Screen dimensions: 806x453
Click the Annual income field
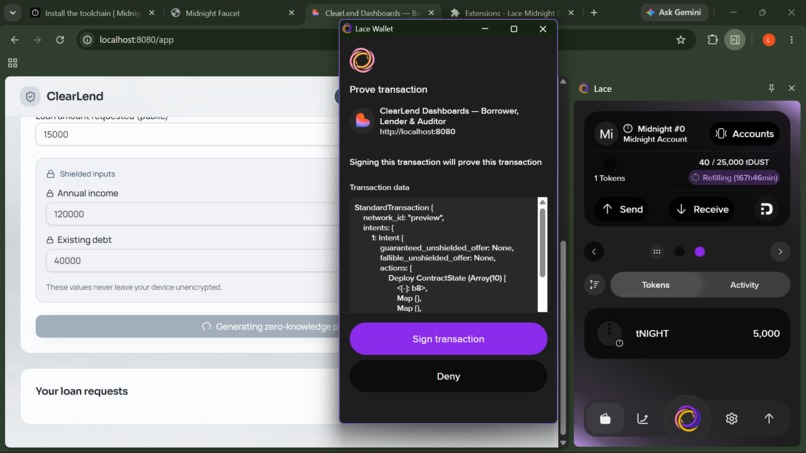[192, 214]
